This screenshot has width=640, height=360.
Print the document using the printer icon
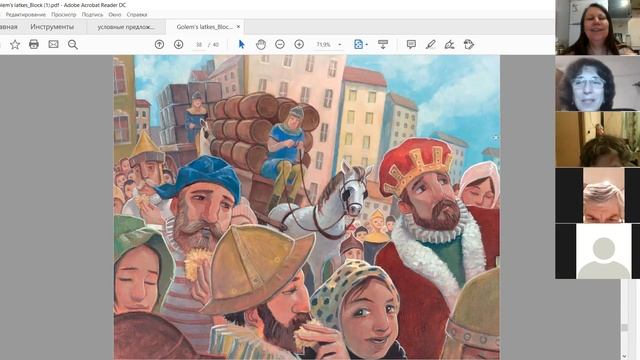(34, 44)
